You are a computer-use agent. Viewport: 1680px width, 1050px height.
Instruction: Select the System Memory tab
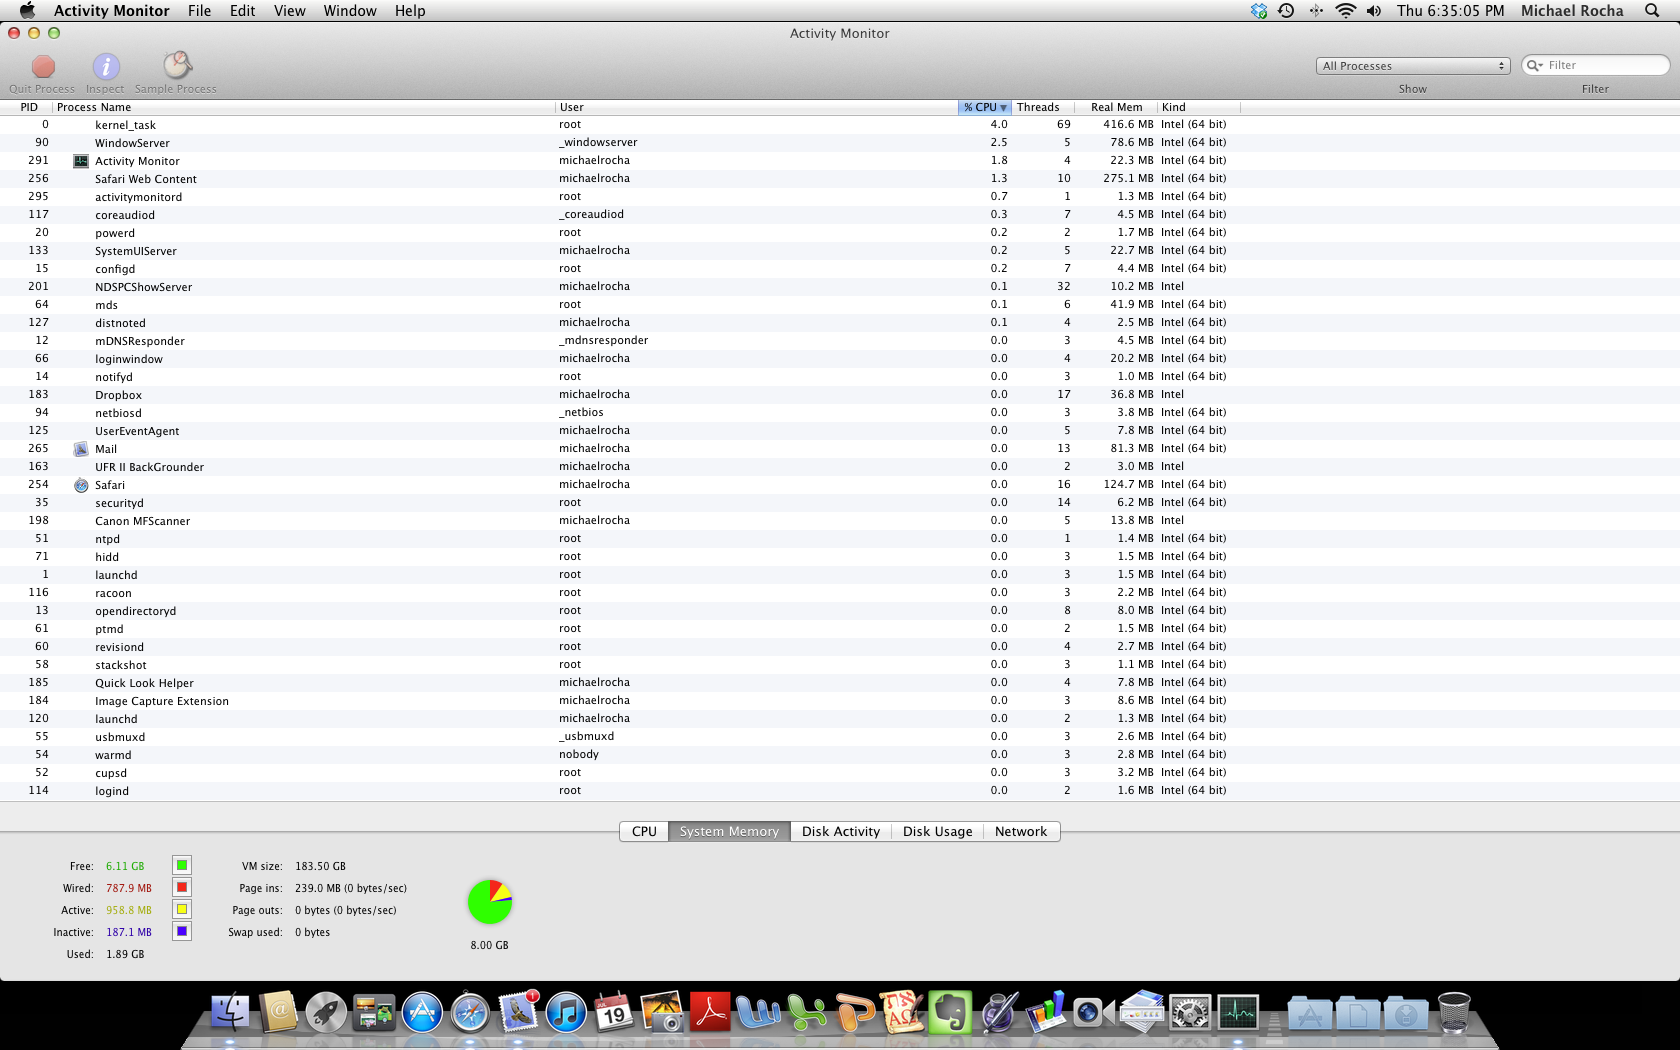tap(729, 832)
